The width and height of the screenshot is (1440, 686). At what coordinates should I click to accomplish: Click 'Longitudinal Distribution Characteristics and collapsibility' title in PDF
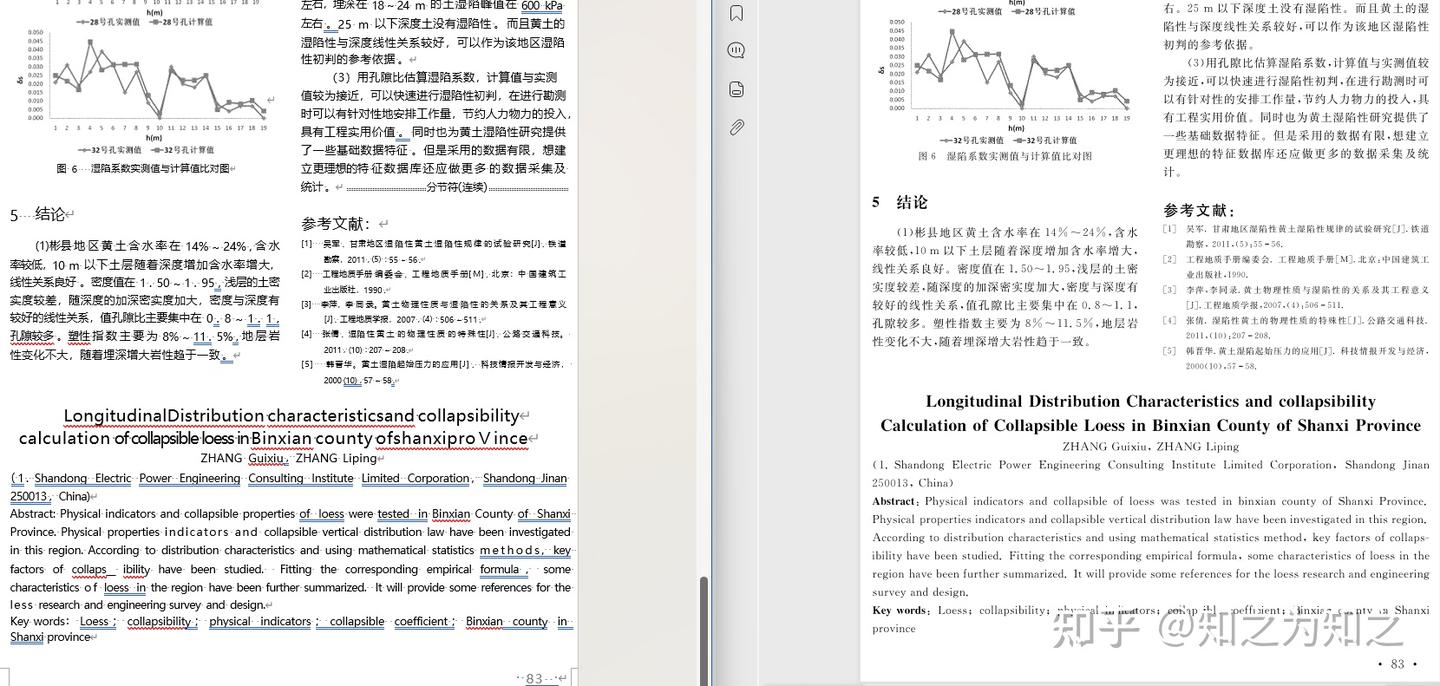[x=1150, y=401]
